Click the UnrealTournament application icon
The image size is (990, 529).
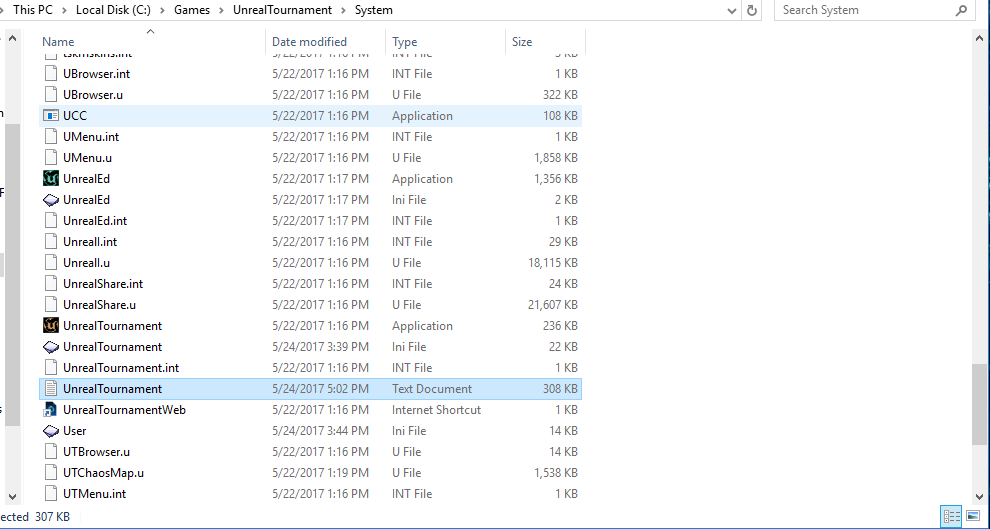(x=51, y=326)
